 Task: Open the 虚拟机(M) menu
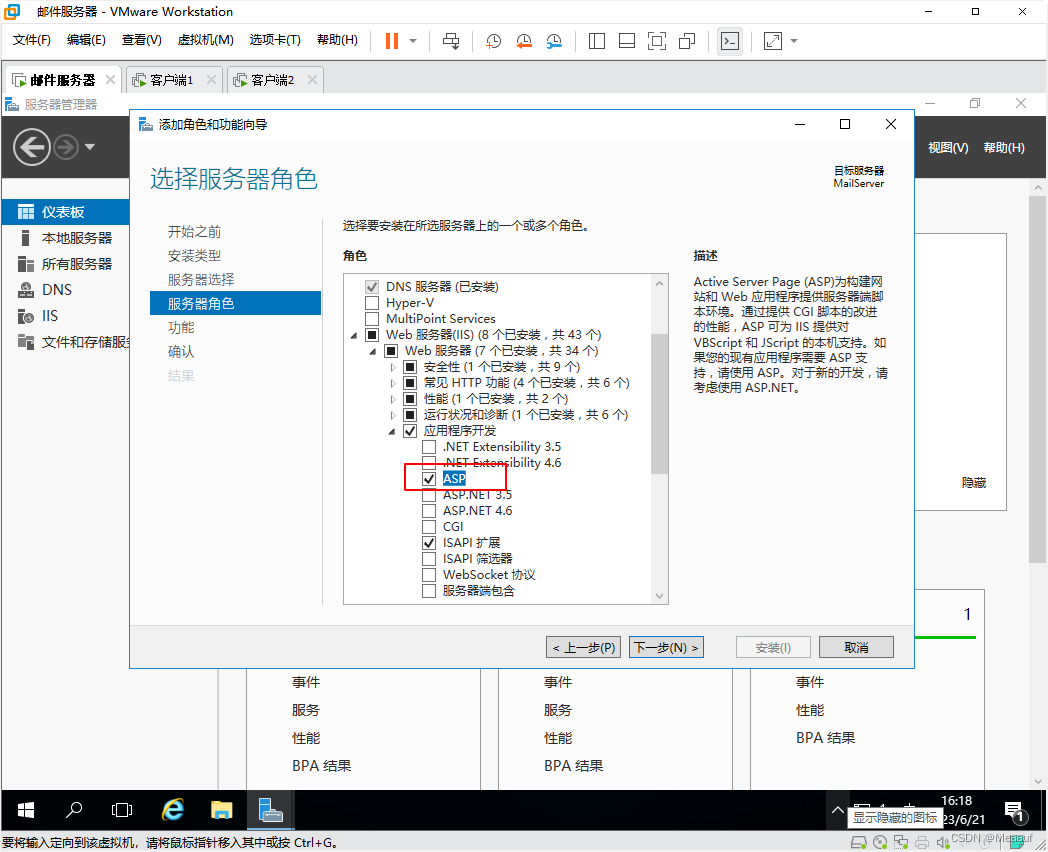[x=205, y=40]
